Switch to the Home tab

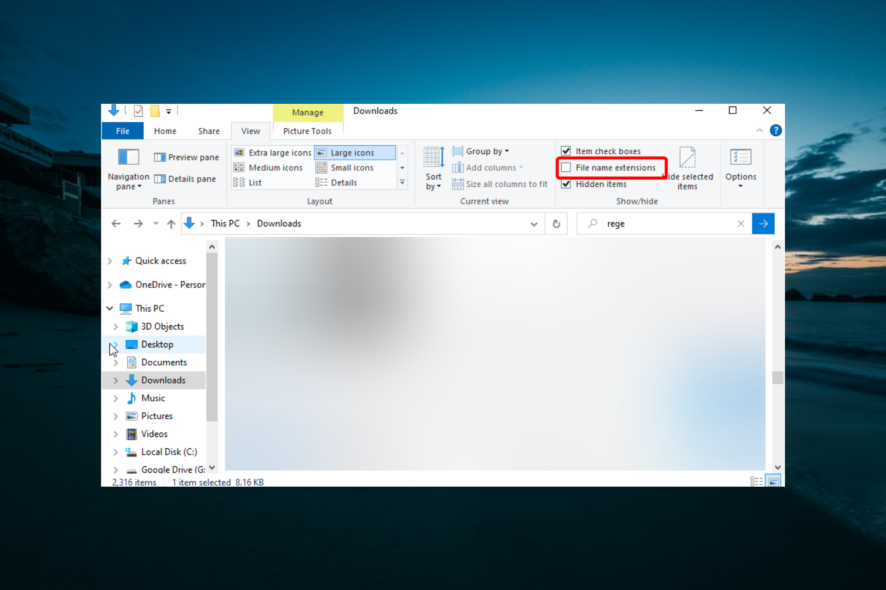165,131
